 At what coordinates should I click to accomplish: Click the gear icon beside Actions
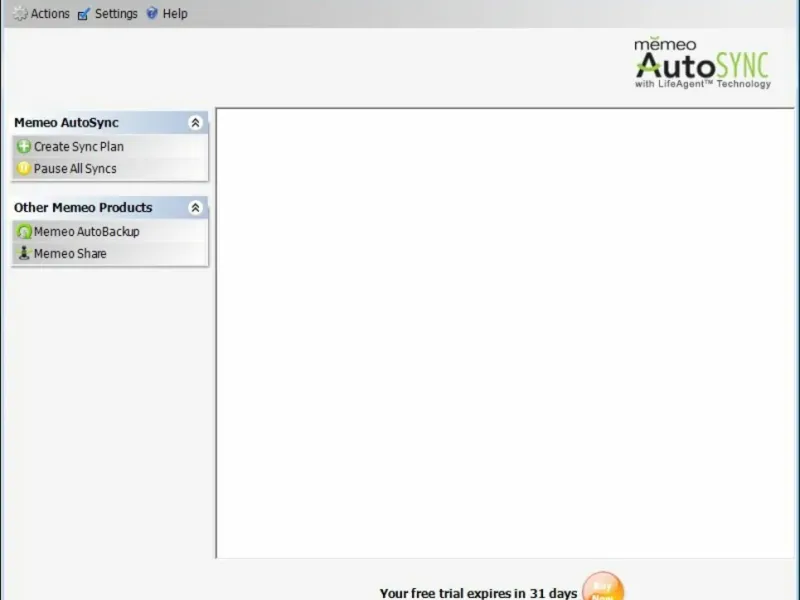tap(20, 14)
